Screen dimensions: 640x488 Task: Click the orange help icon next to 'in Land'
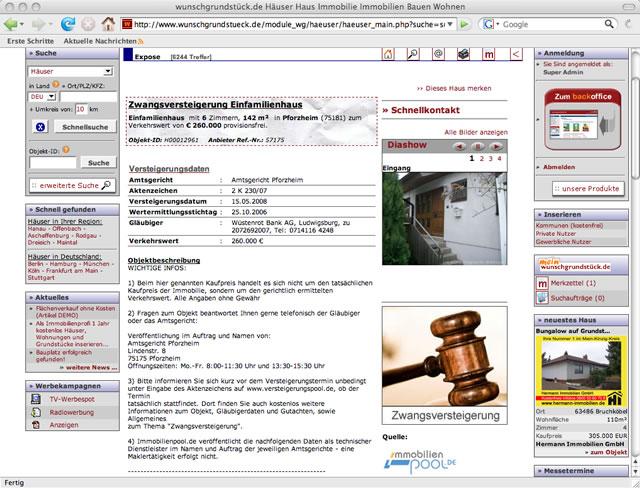tap(56, 84)
